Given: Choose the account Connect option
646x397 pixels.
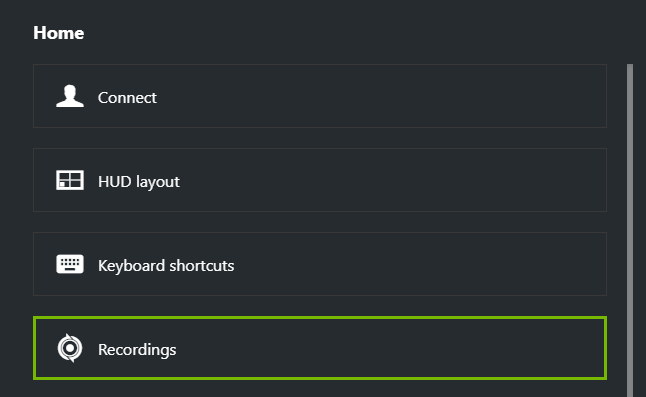Looking at the screenshot, I should point(320,96).
